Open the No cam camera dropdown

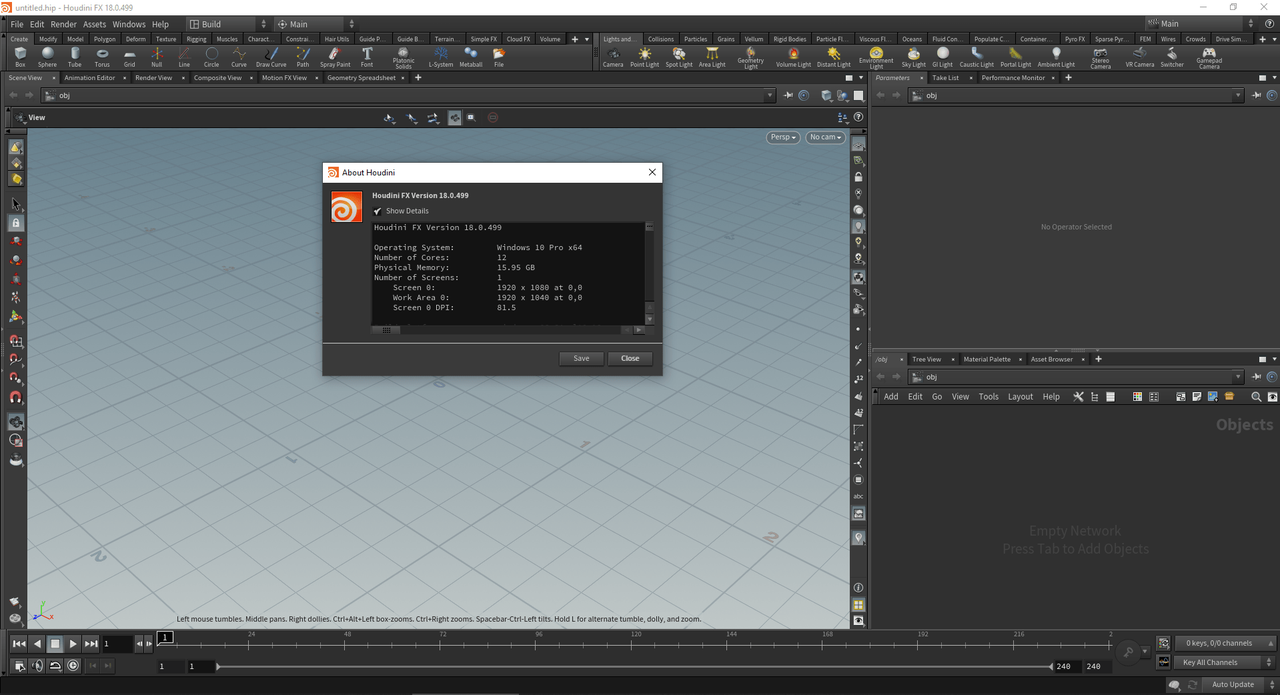pos(825,137)
